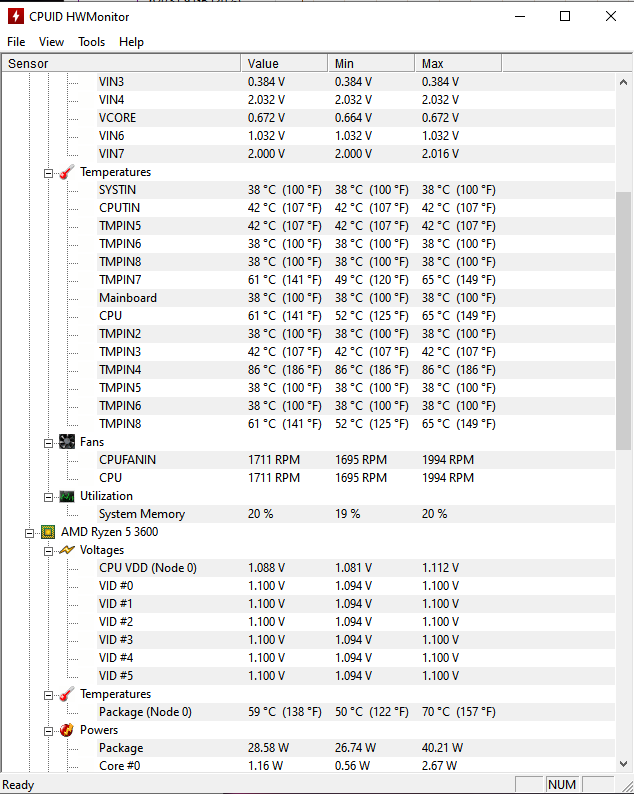Screen dimensions: 634x794
Task: Collapse the Utilization tree node
Action: tap(48, 497)
